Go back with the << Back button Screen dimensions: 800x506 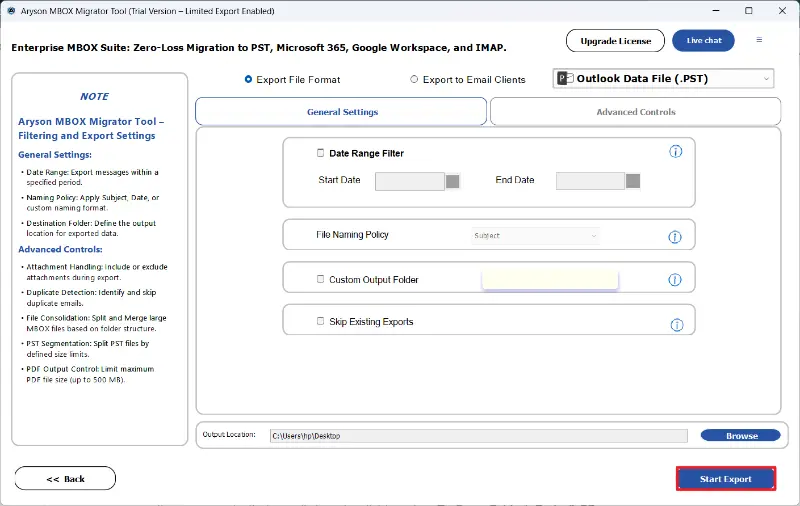tap(65, 479)
